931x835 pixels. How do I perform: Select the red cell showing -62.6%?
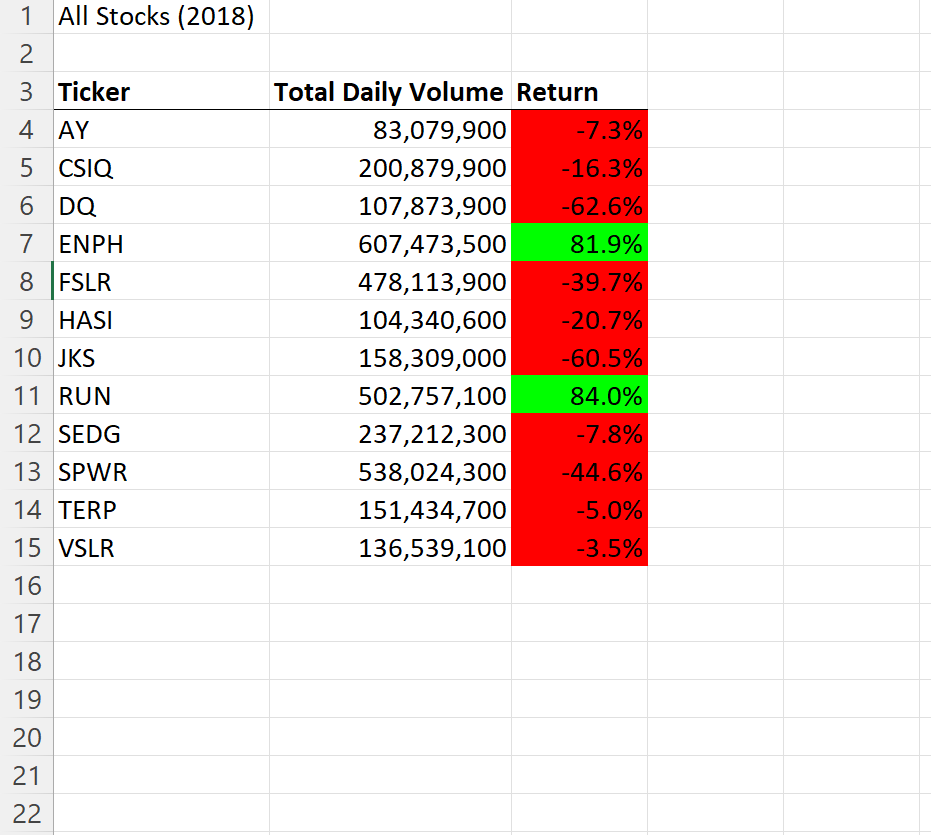click(580, 206)
